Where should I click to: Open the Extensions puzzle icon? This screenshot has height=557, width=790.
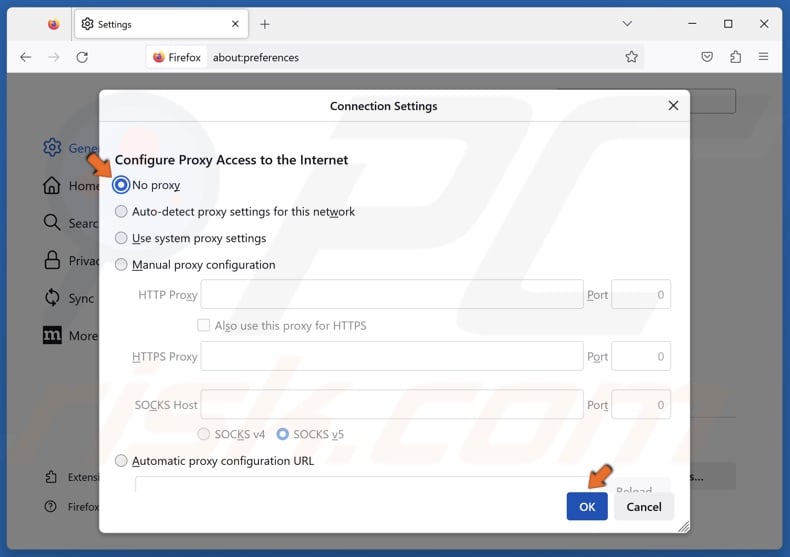tap(736, 57)
